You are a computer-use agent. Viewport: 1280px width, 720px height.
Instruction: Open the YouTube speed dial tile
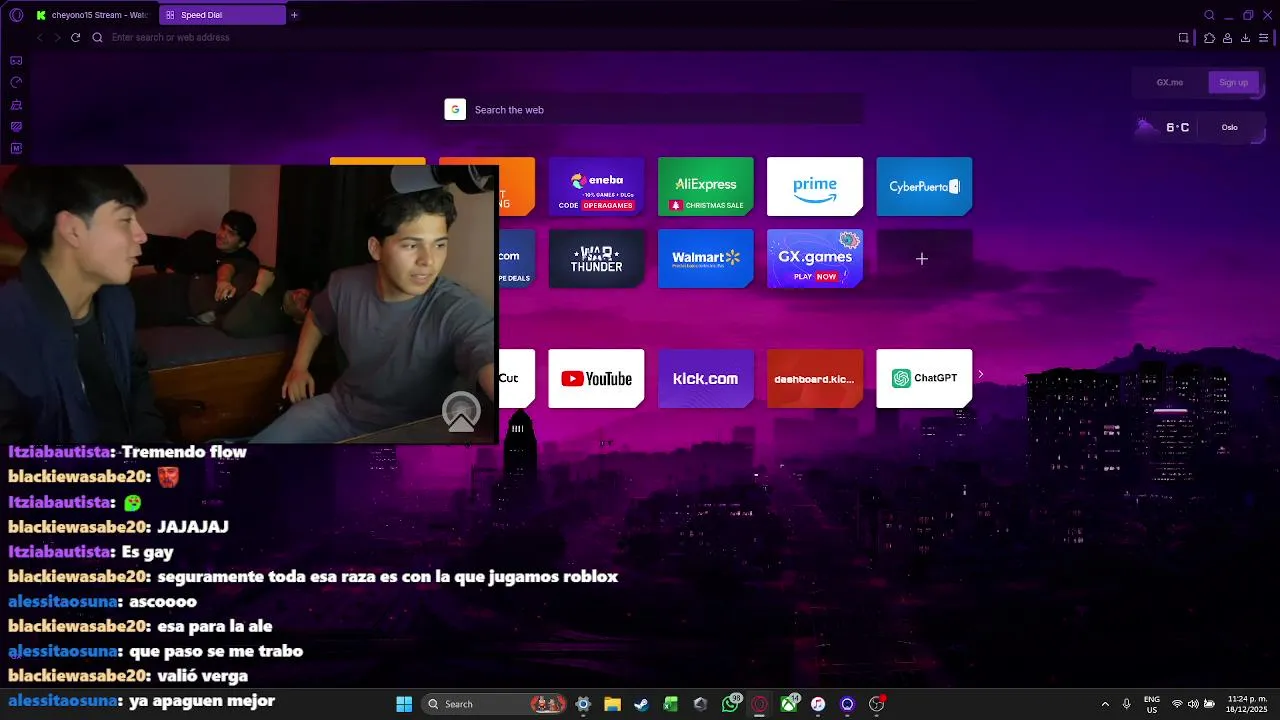coord(596,378)
